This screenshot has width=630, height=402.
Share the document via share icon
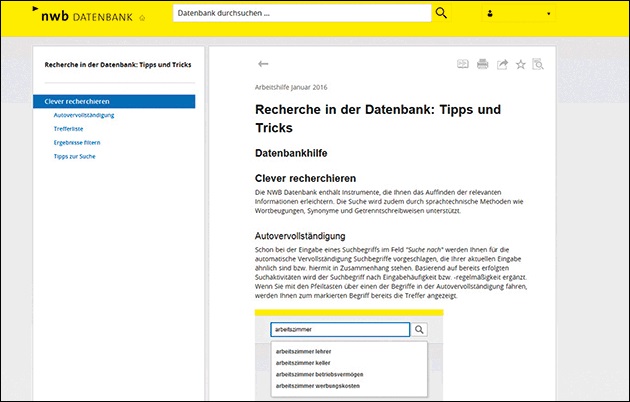point(502,64)
